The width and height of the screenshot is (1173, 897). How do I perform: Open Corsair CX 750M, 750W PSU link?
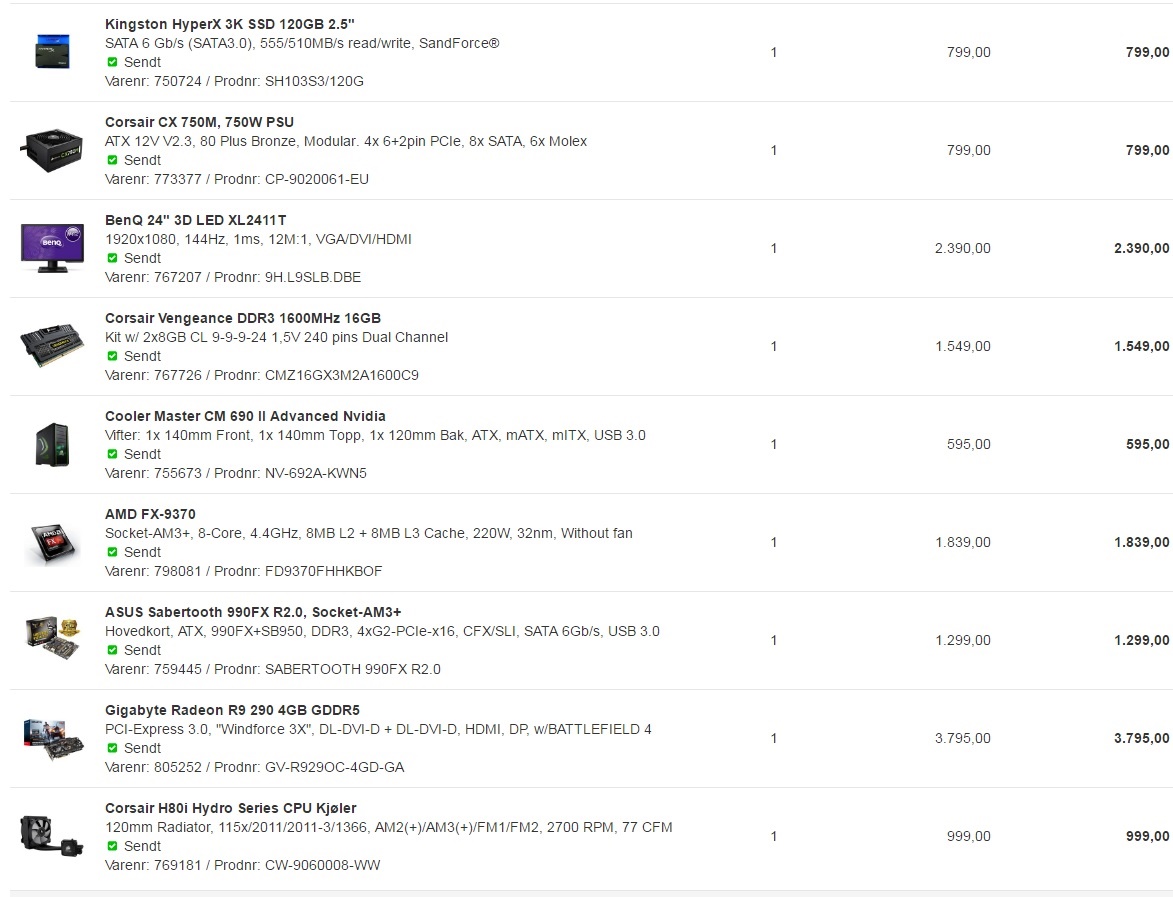pos(199,122)
